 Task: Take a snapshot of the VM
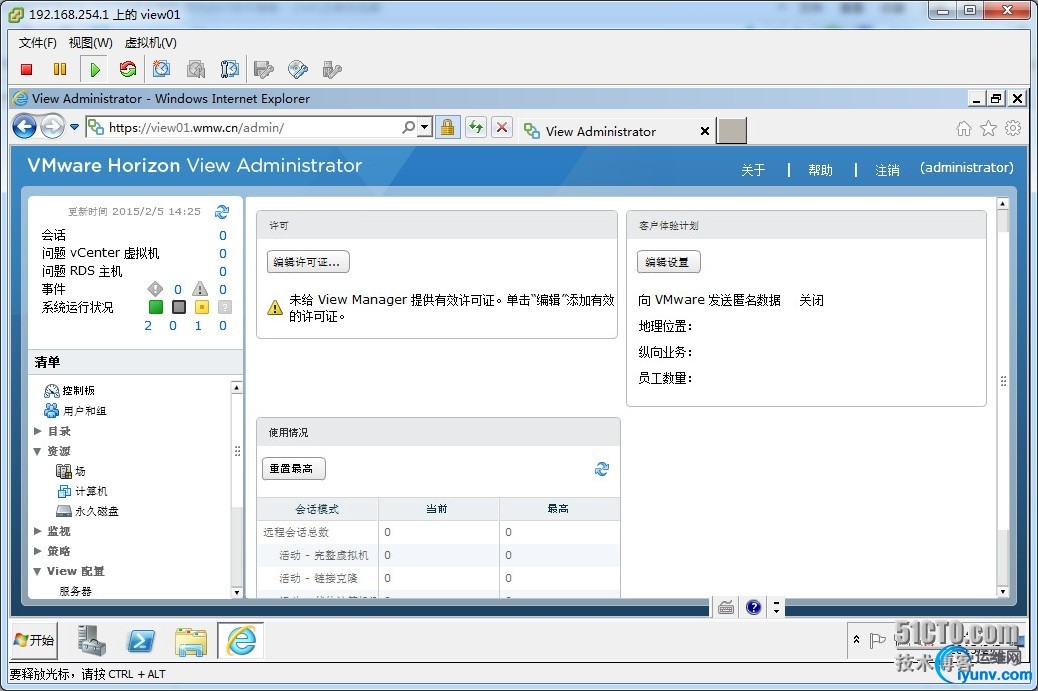tap(161, 69)
